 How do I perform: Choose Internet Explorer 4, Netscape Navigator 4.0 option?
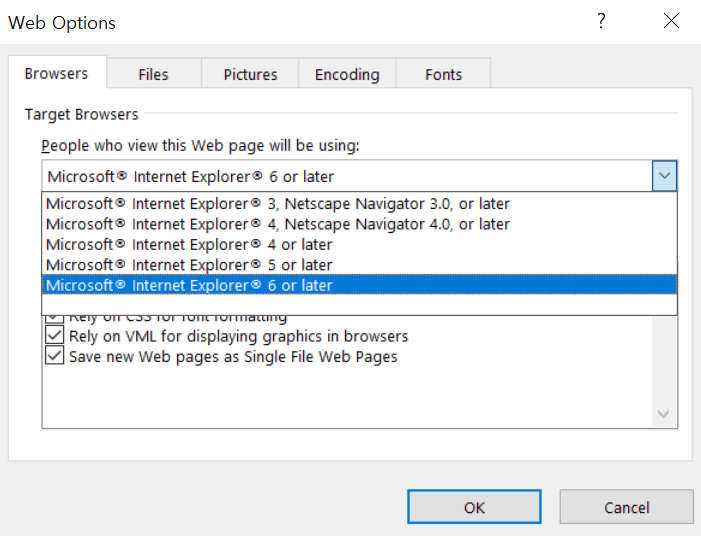(x=359, y=224)
